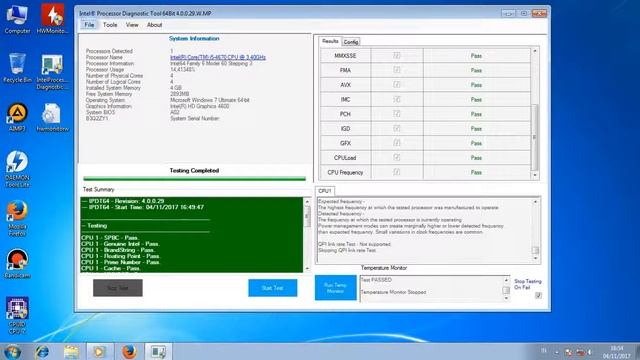Click the network tray icon

pyautogui.click(x=580, y=352)
